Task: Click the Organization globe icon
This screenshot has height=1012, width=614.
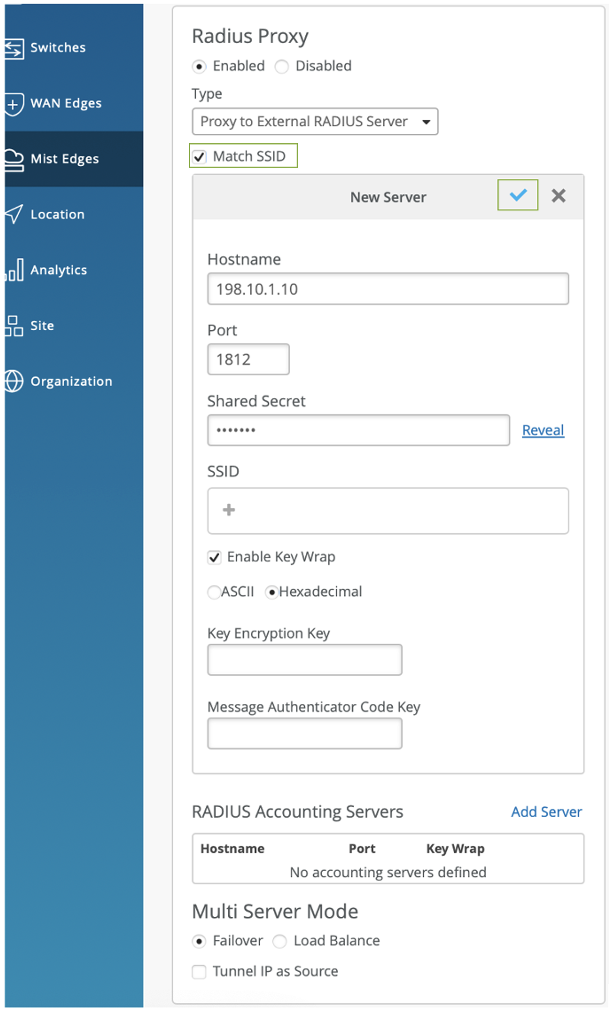Action: click(13, 381)
